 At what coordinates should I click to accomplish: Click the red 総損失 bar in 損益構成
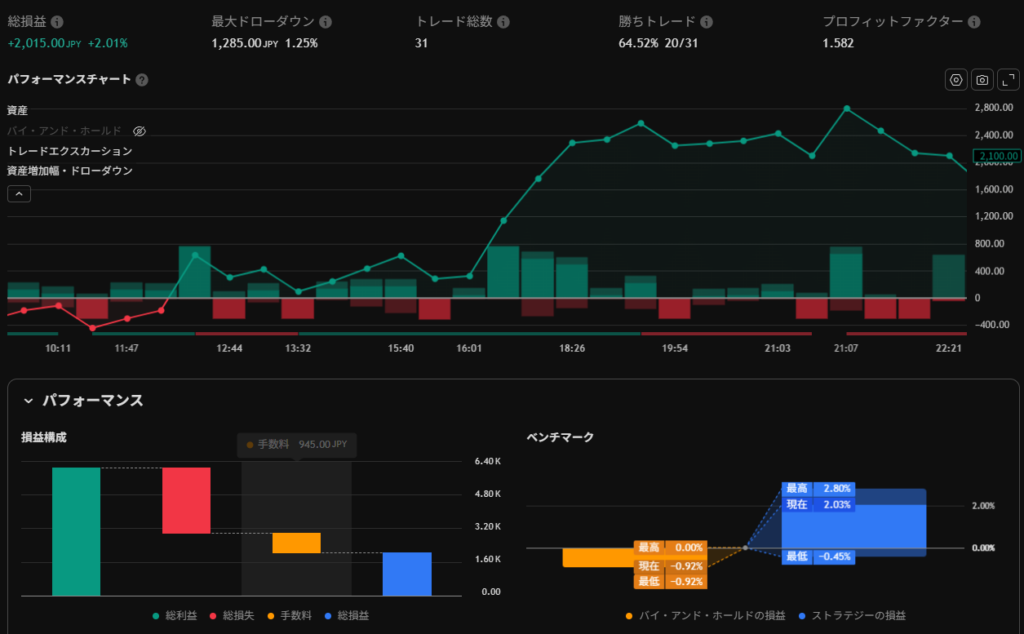pos(186,500)
